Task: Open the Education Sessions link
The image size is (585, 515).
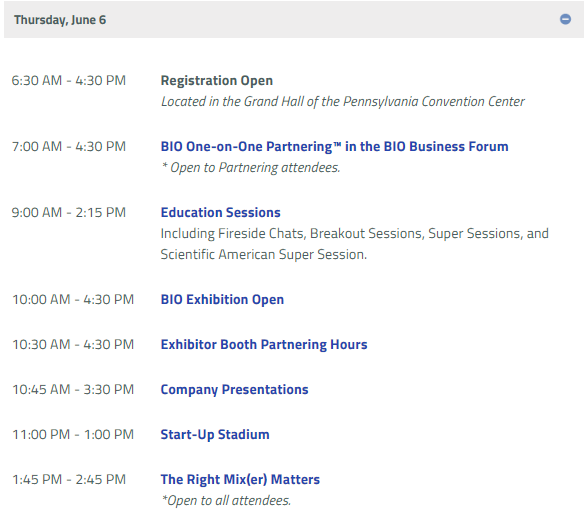Action: coord(220,212)
